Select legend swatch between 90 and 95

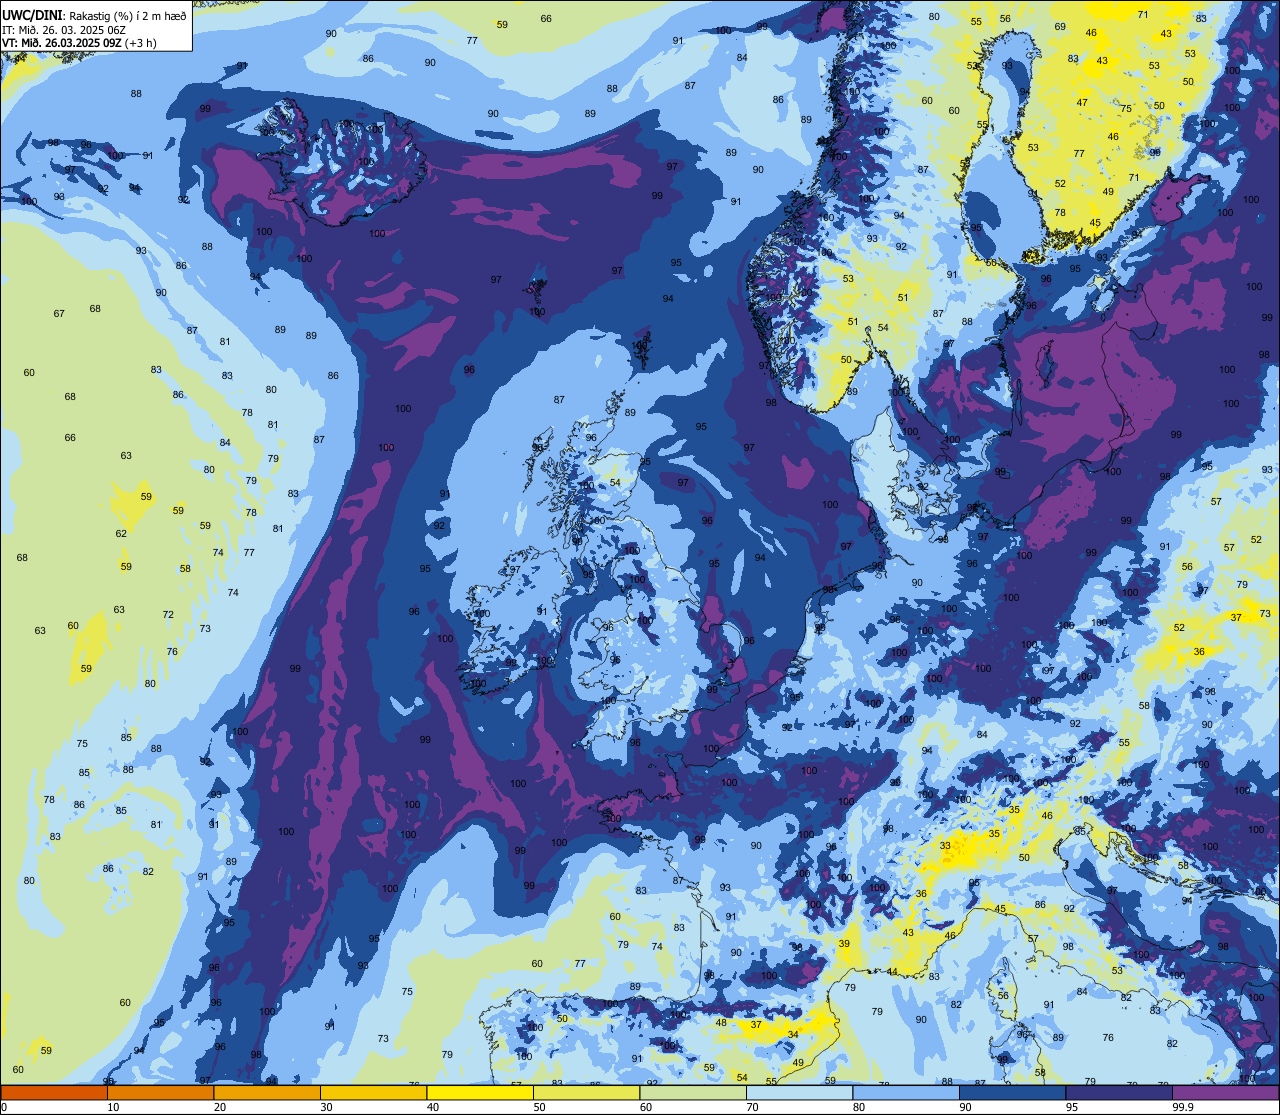pos(1012,1093)
